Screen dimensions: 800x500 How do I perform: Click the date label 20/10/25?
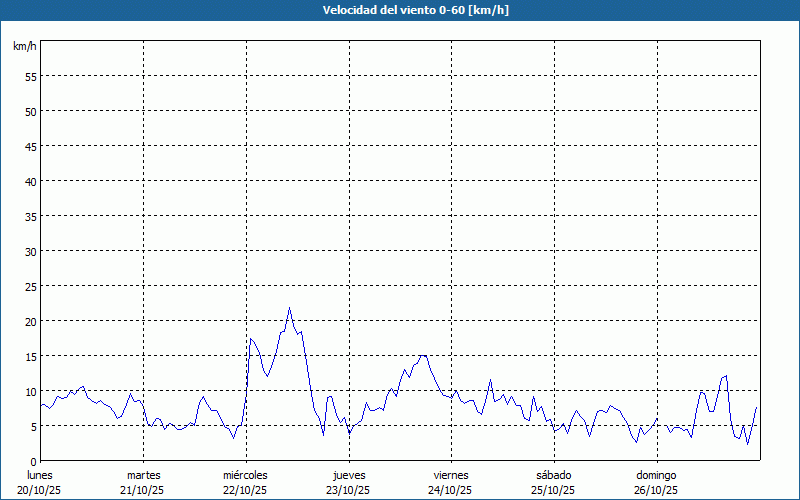click(41, 490)
